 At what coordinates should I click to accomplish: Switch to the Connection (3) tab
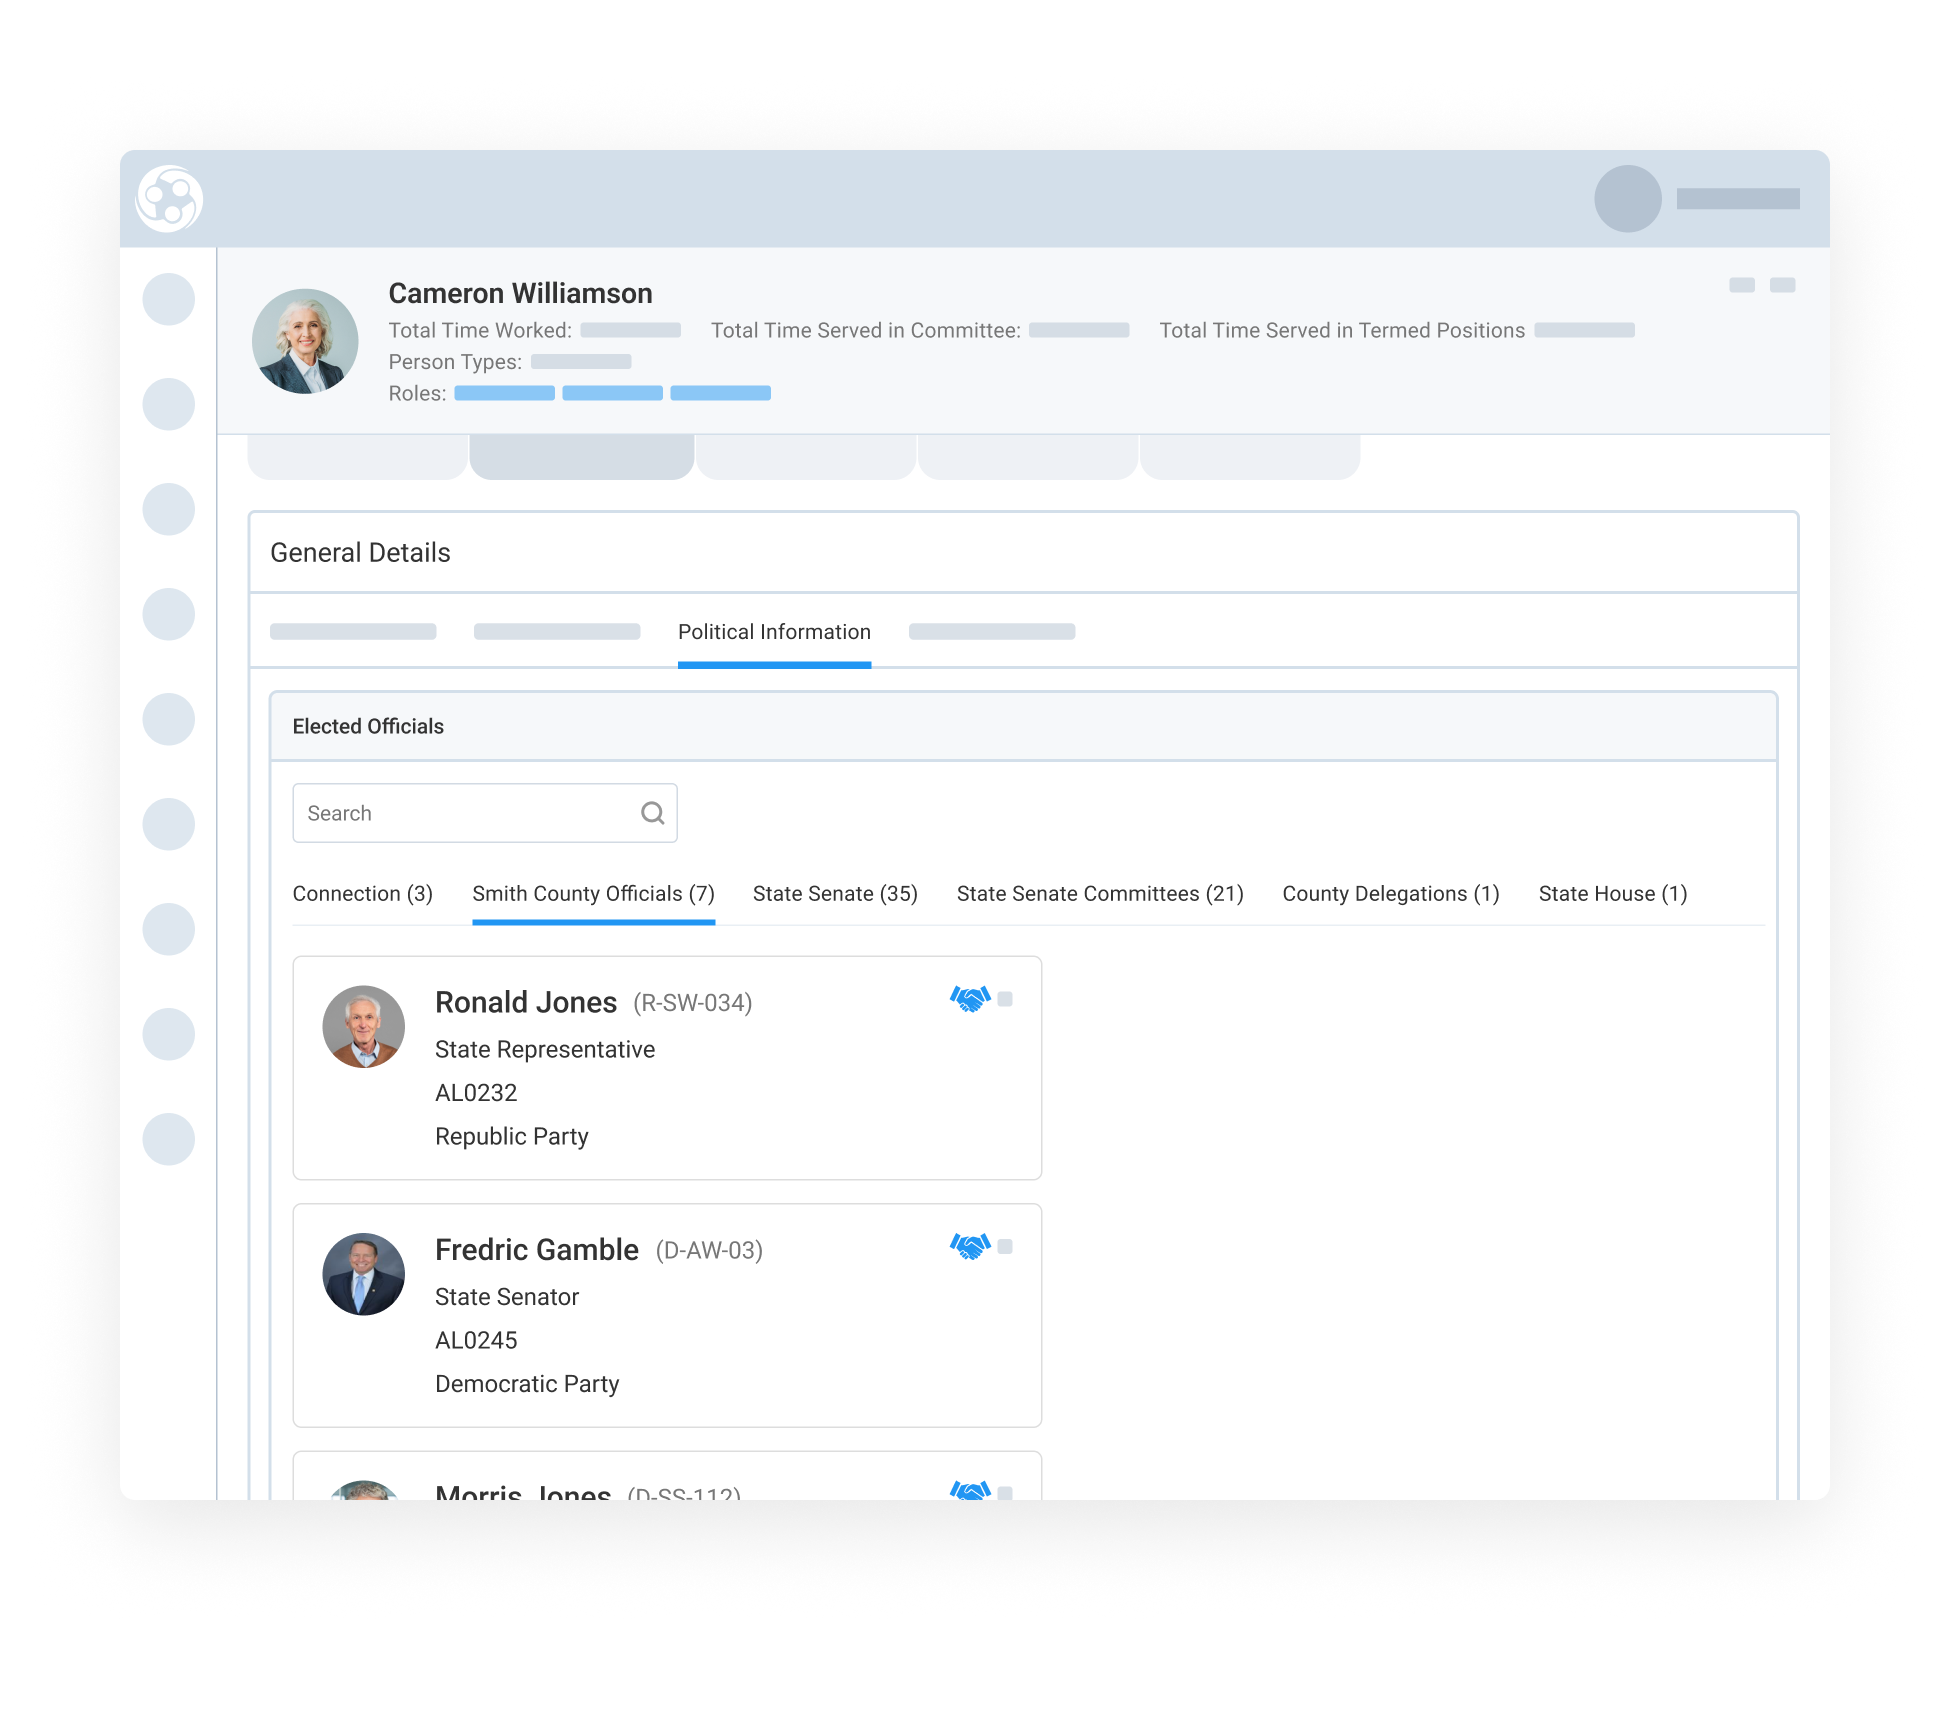point(362,893)
